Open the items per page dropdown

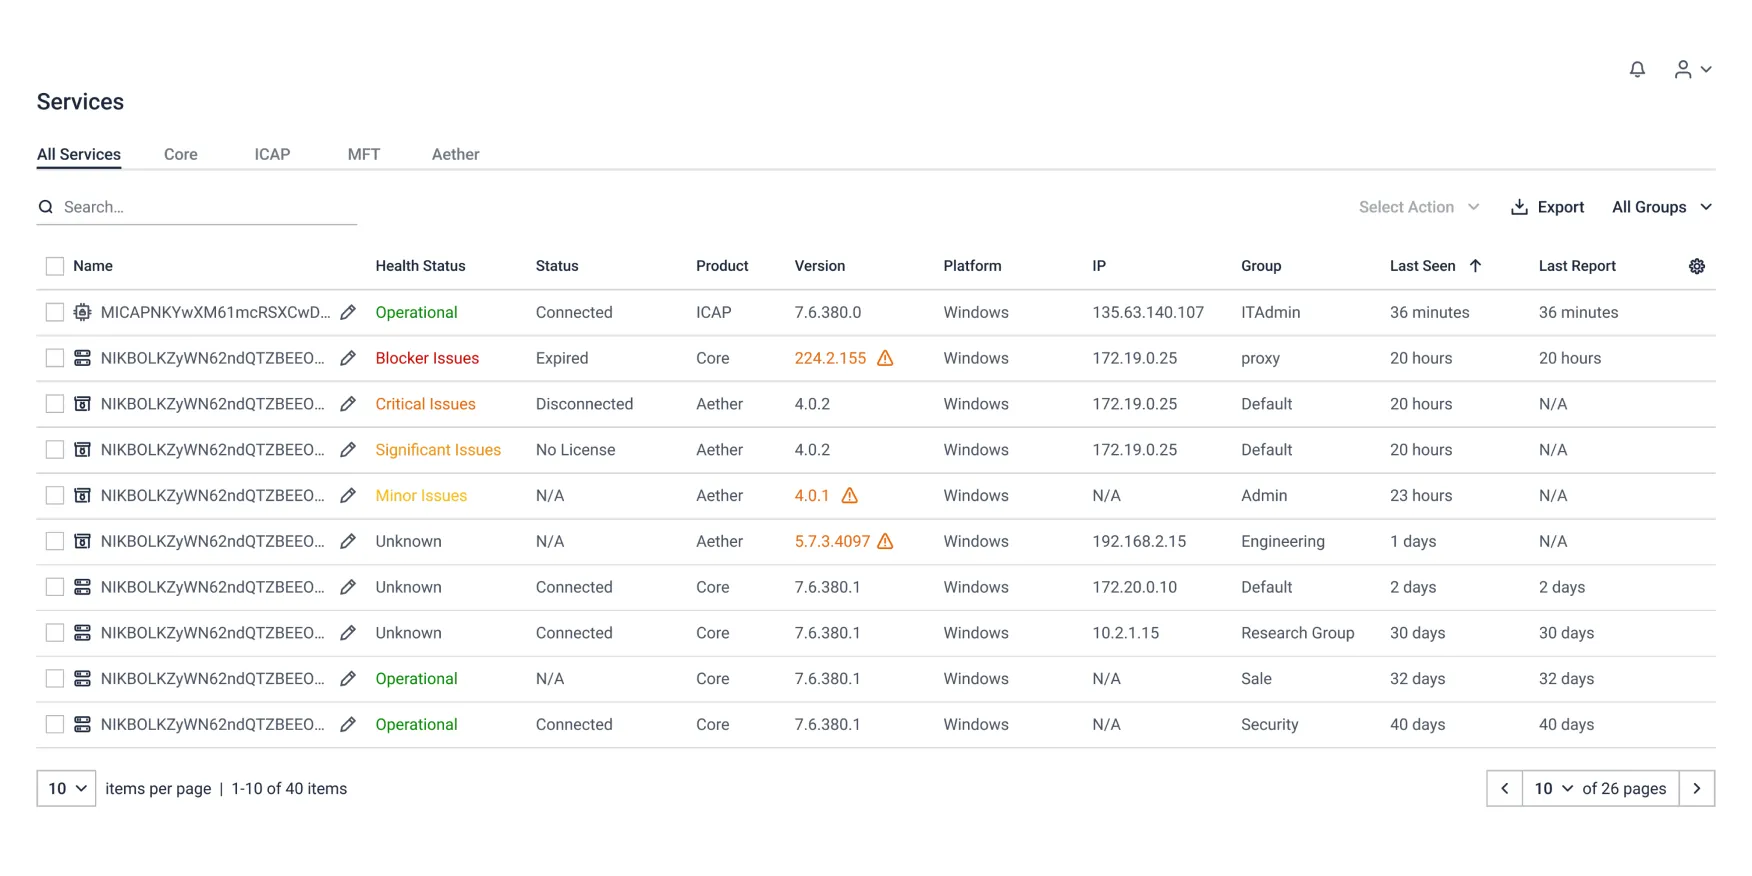pos(66,788)
